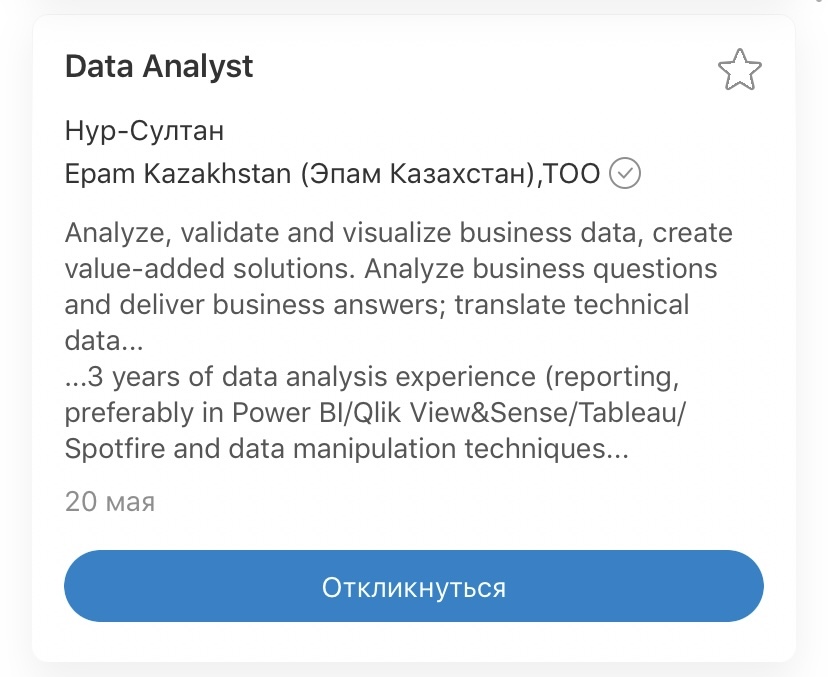Click the Откликнуться apply button
This screenshot has width=828, height=677.
point(413,586)
